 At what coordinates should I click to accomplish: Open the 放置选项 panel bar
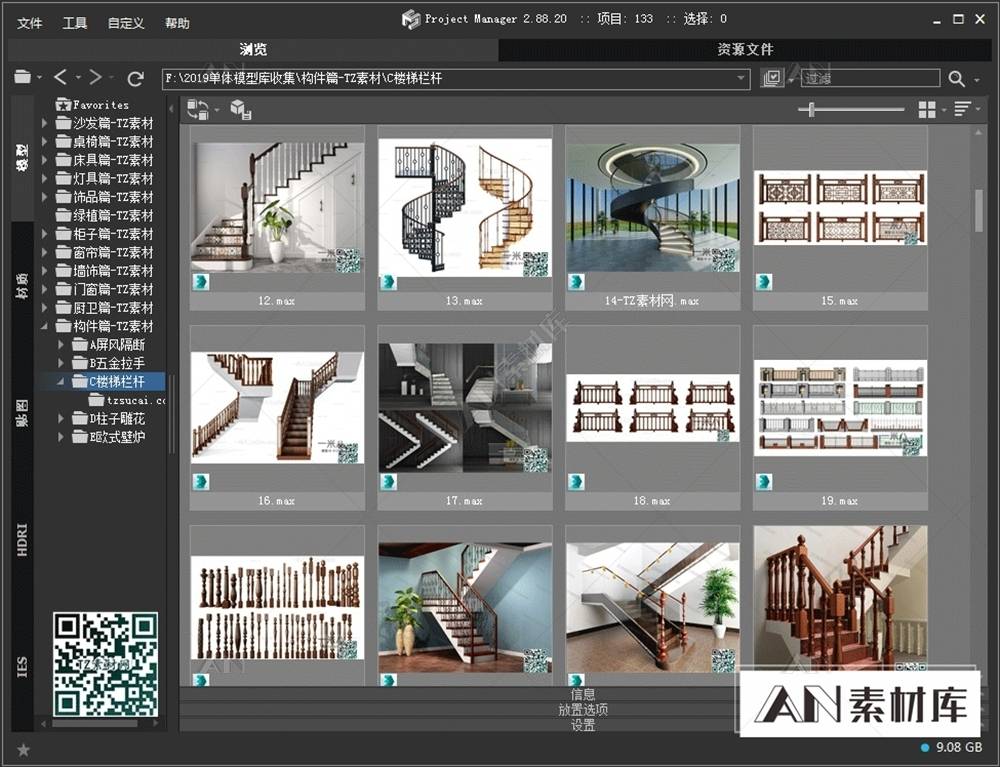(583, 710)
